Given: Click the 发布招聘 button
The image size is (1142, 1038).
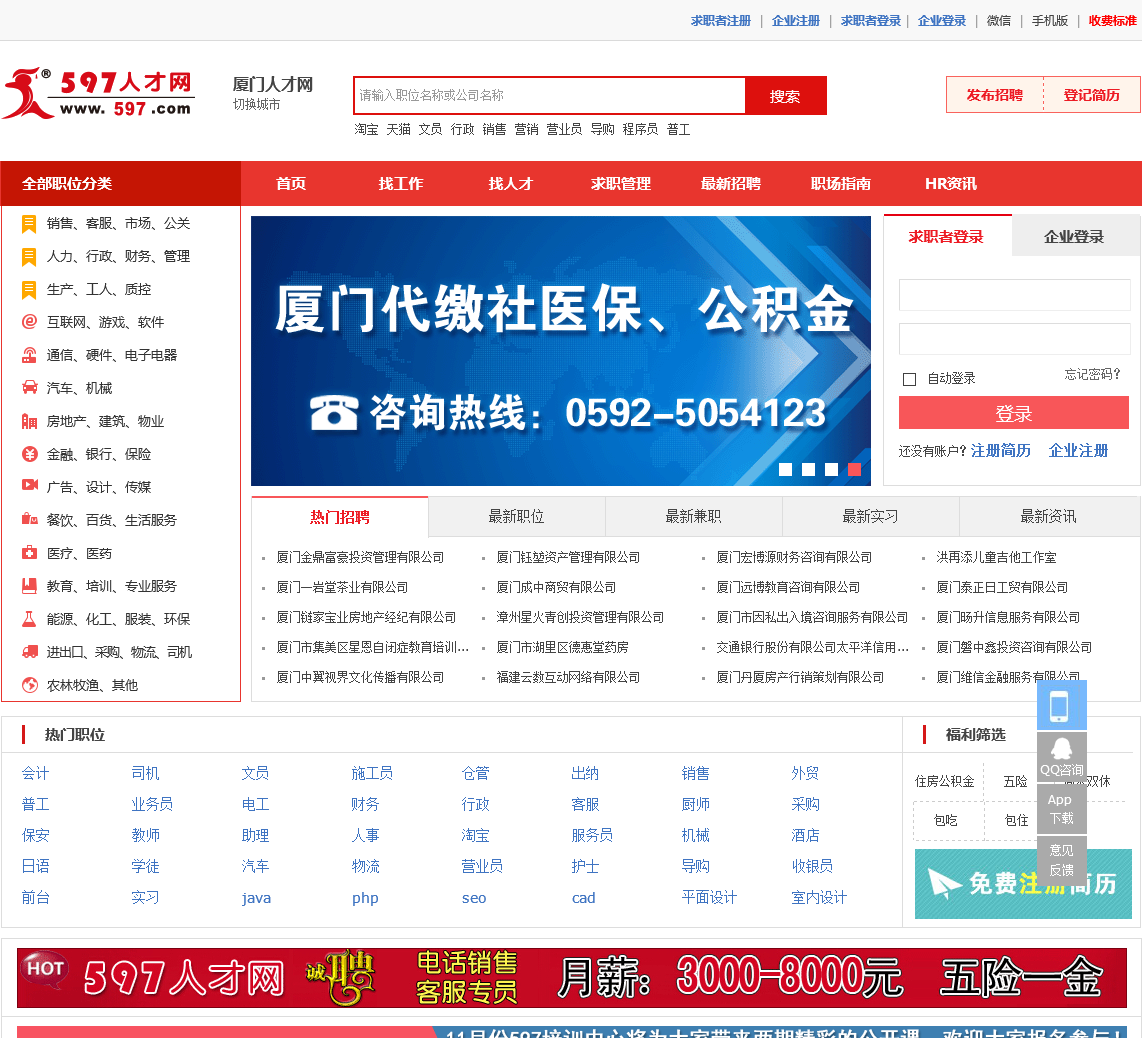Looking at the screenshot, I should 994,95.
